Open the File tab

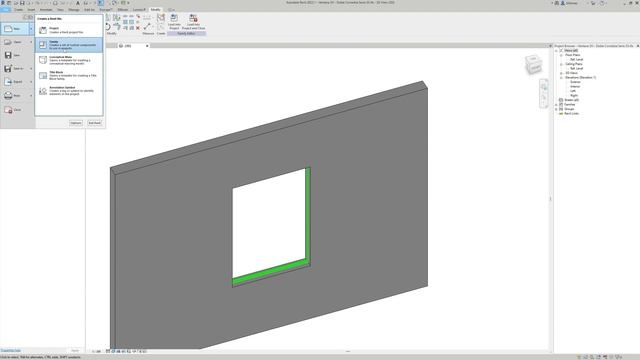pyautogui.click(x=6, y=9)
